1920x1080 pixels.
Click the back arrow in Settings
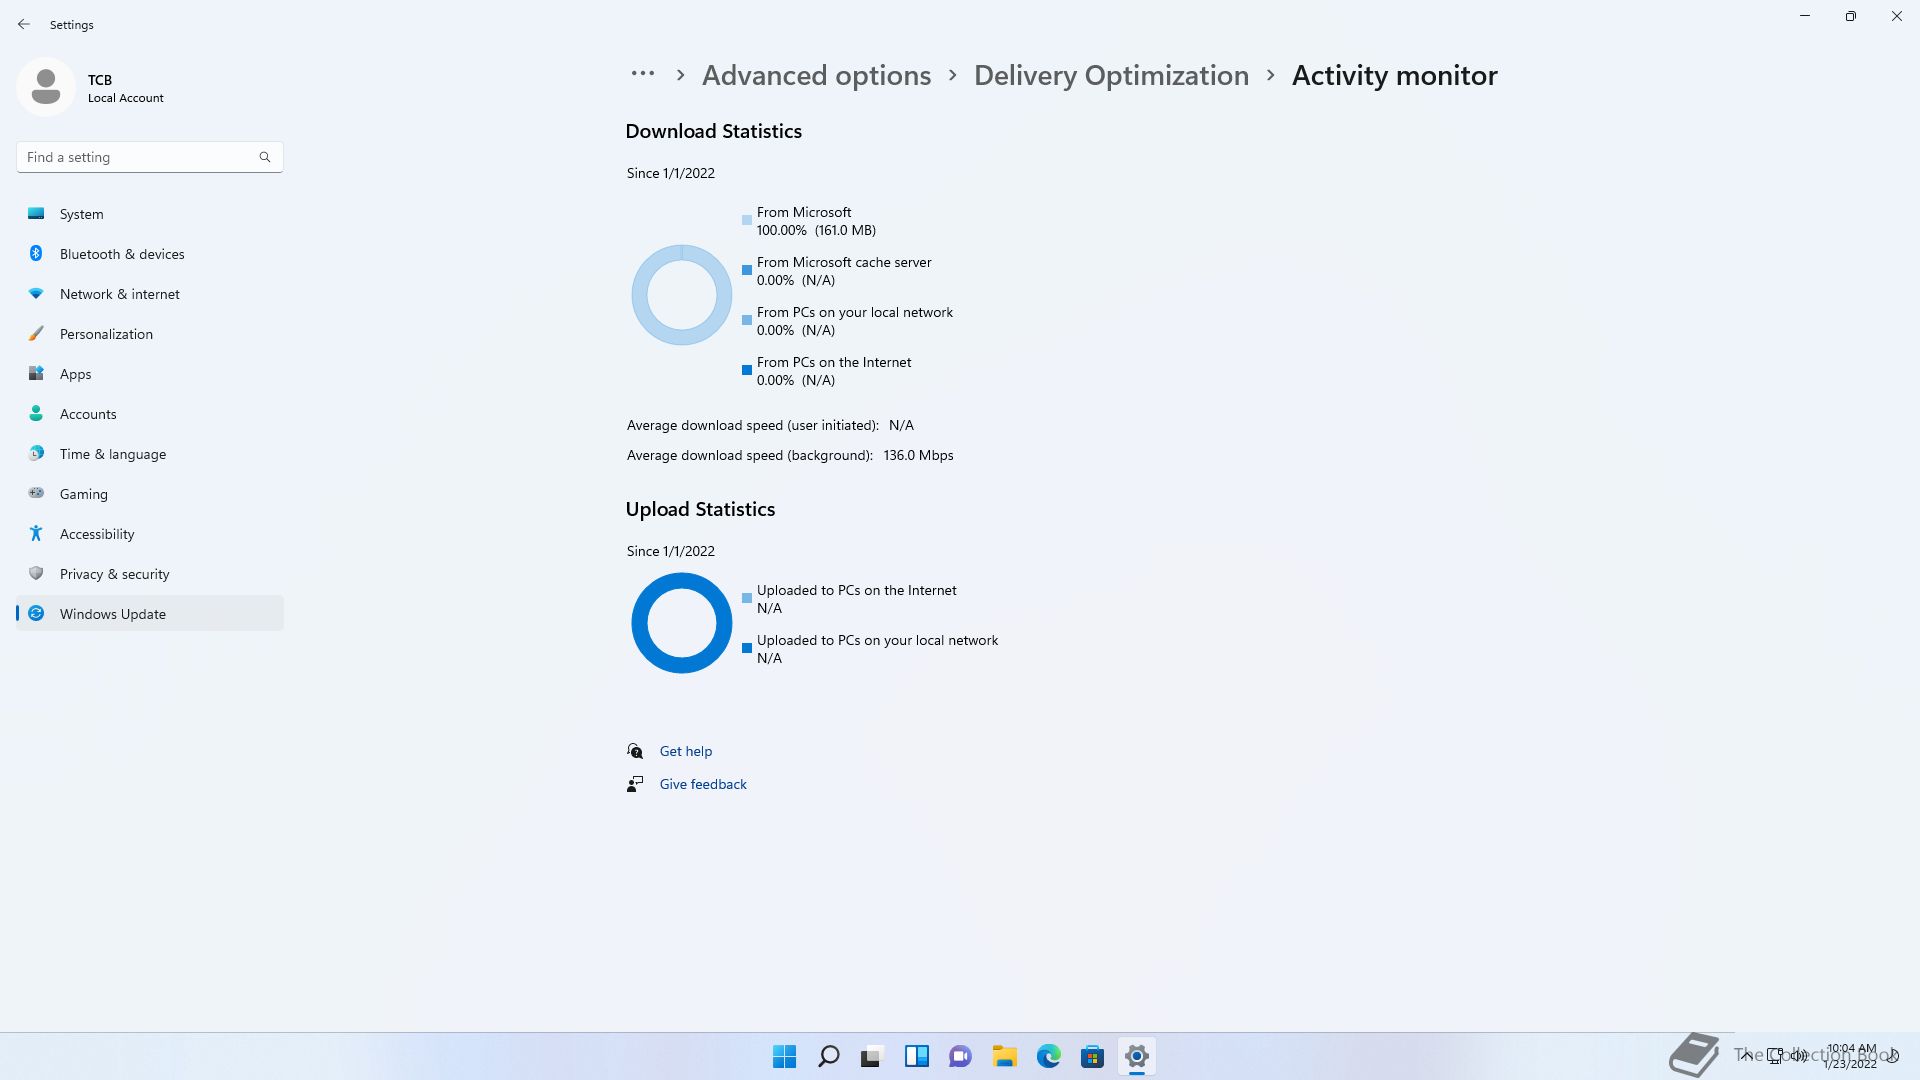pyautogui.click(x=24, y=24)
